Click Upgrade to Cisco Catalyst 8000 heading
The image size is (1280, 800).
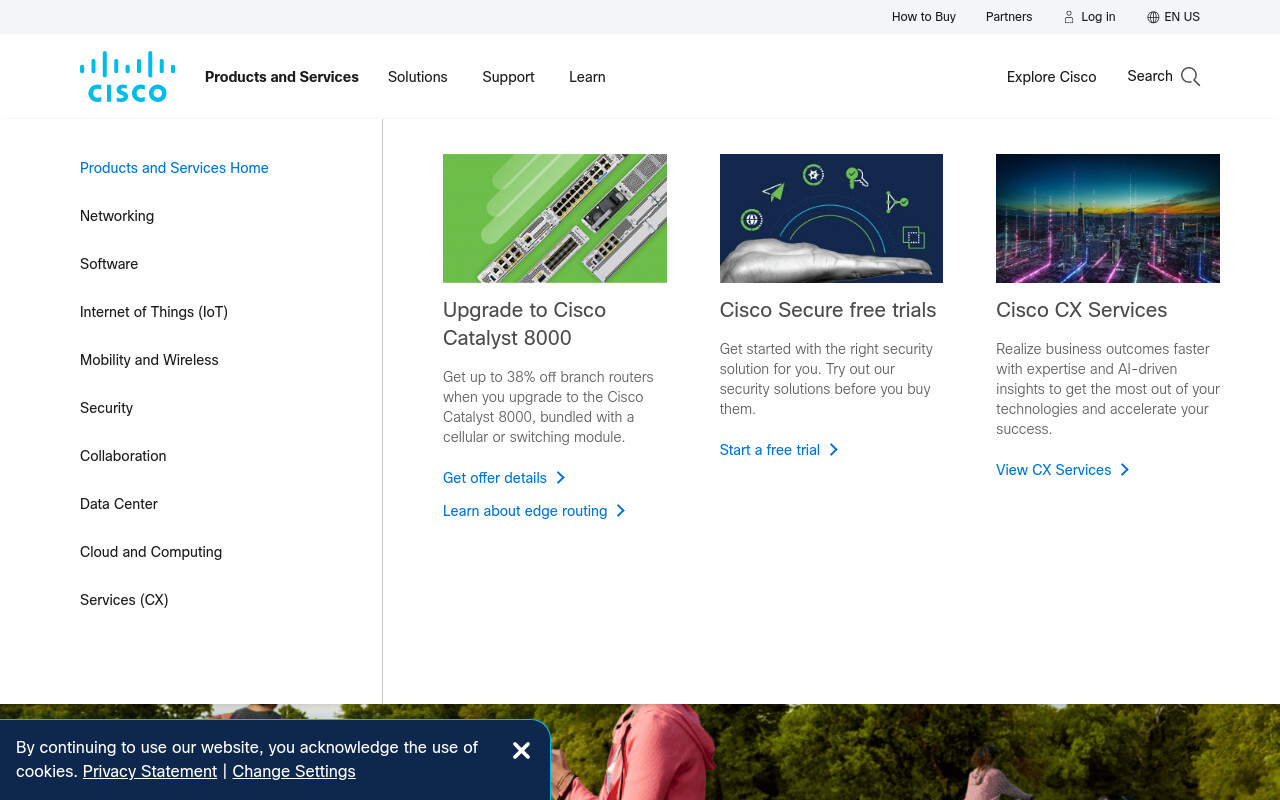click(524, 324)
